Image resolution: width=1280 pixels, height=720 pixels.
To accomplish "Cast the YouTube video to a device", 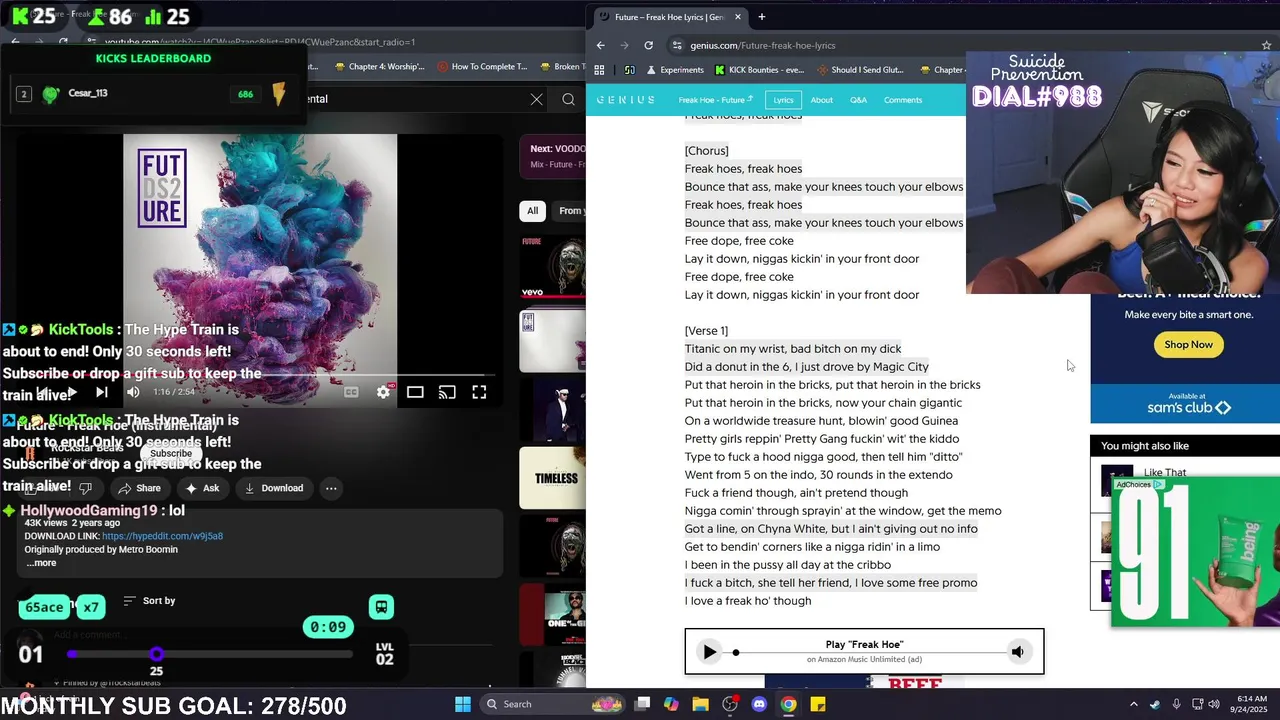I will click(x=447, y=392).
